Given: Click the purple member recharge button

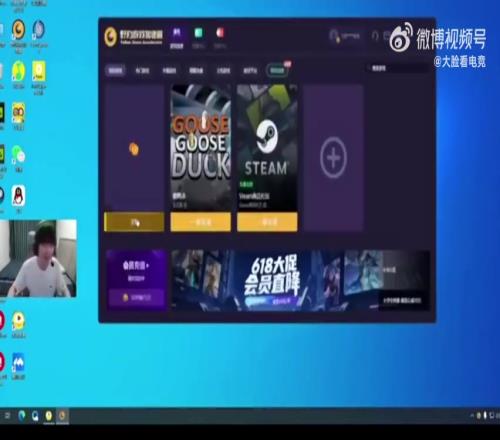Looking at the screenshot, I should [137, 297].
